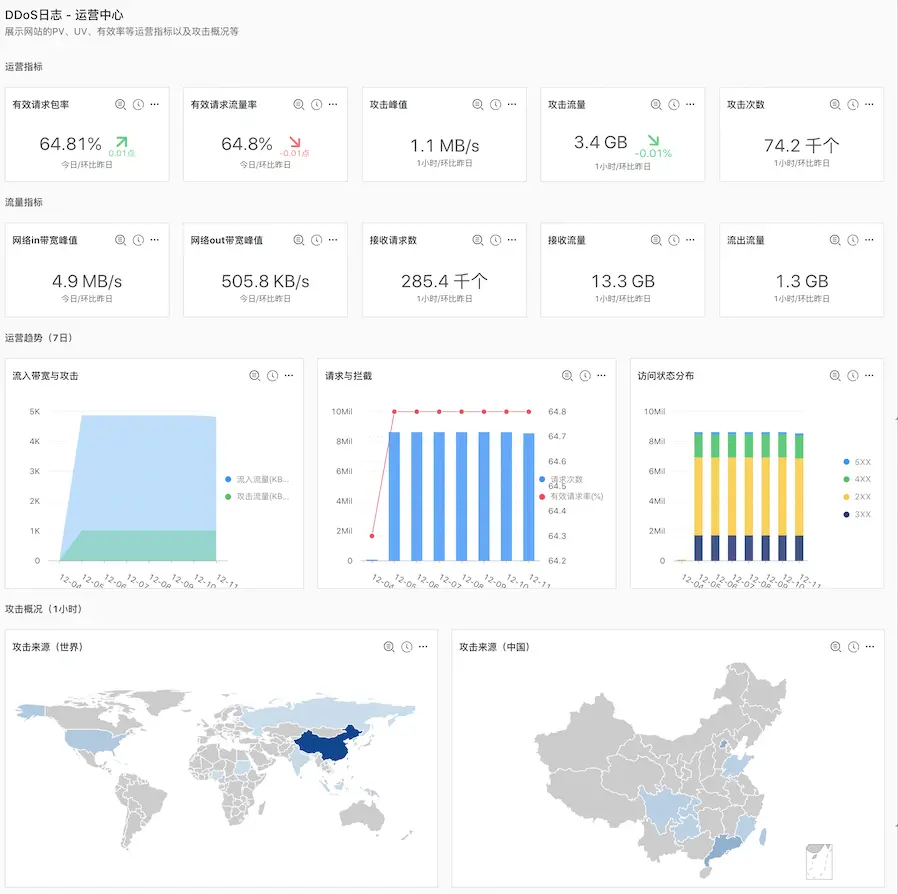Viewport: 898px width, 894px height.
Task: Zoom into the 接收流量 card
Action: click(x=656, y=240)
